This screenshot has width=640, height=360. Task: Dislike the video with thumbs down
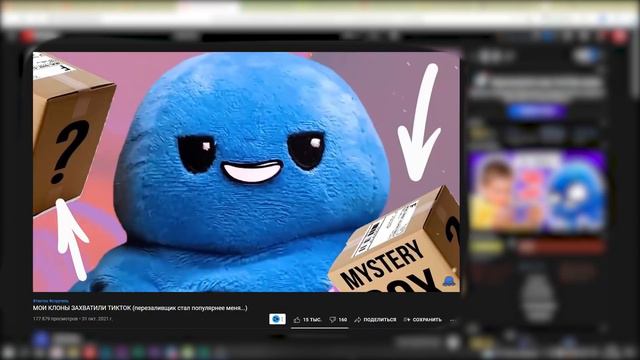338,320
